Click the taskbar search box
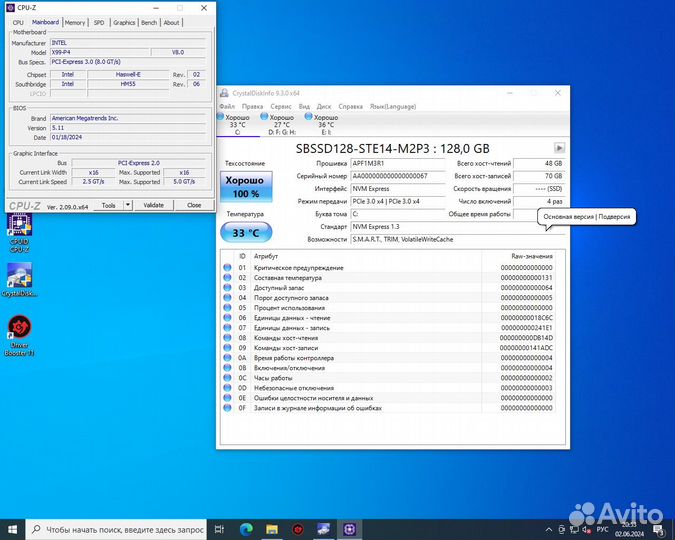The image size is (675, 540). [116, 529]
